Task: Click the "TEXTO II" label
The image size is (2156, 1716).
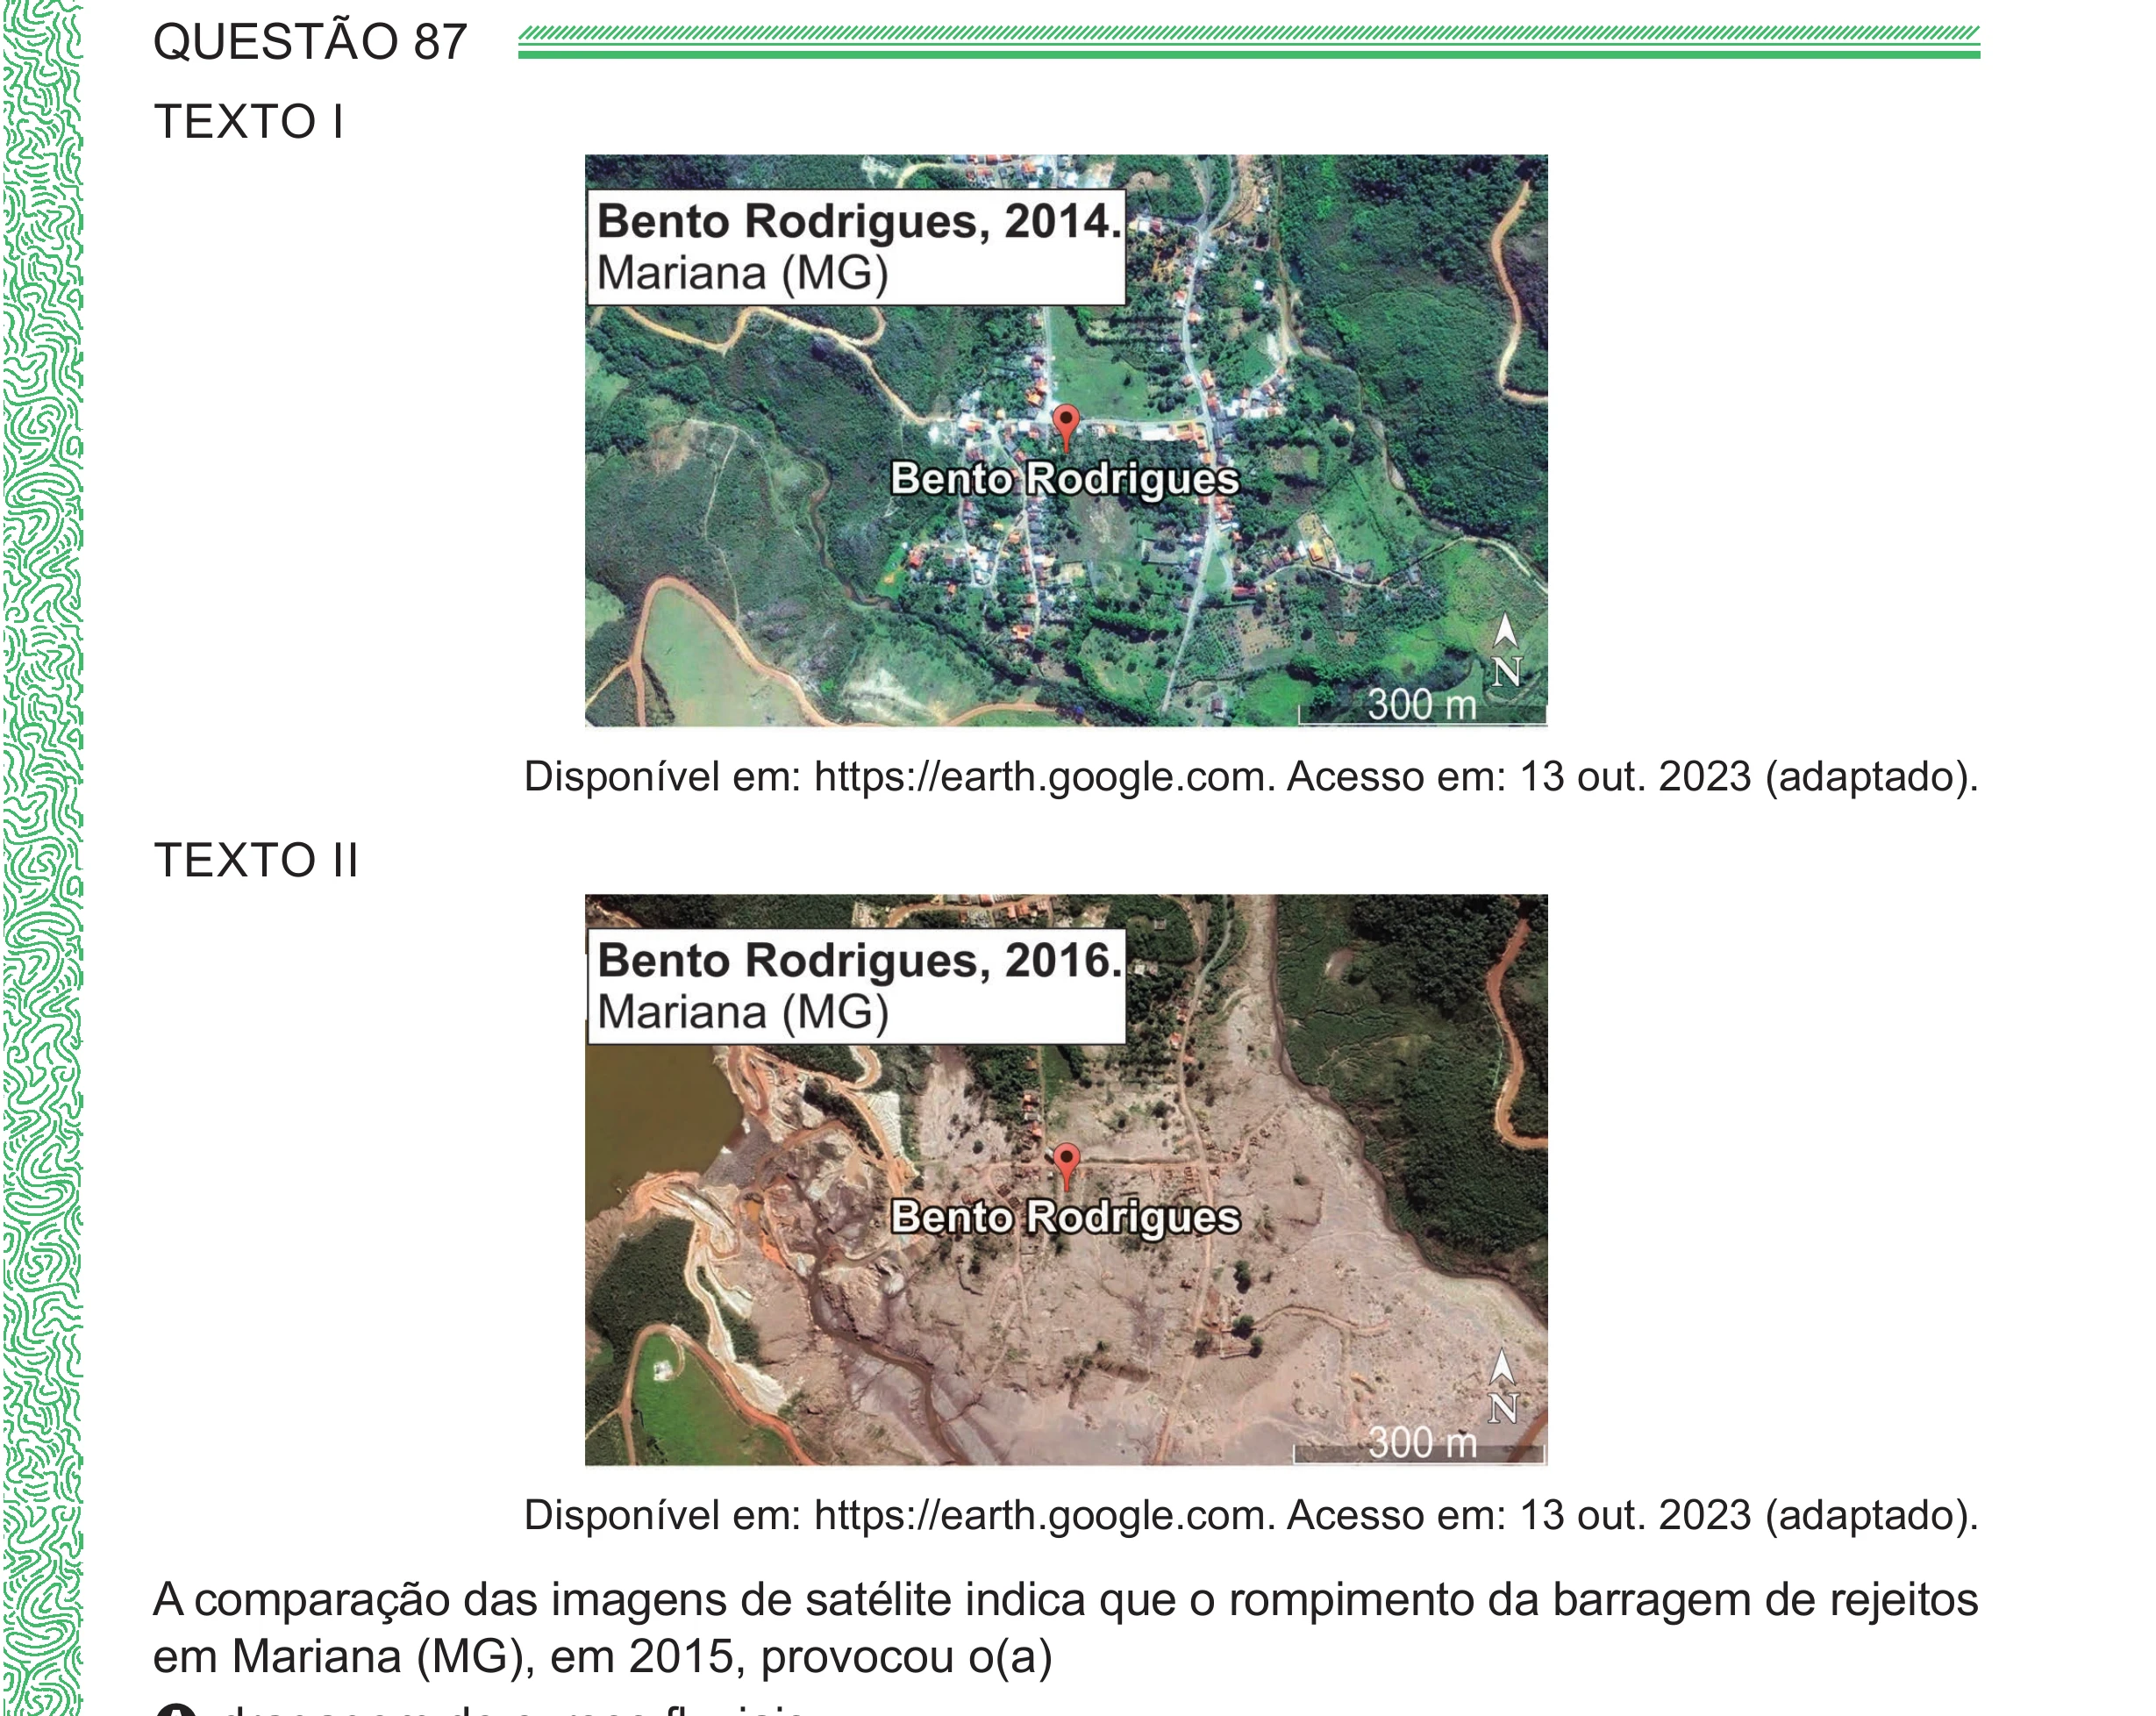Action: (256, 860)
